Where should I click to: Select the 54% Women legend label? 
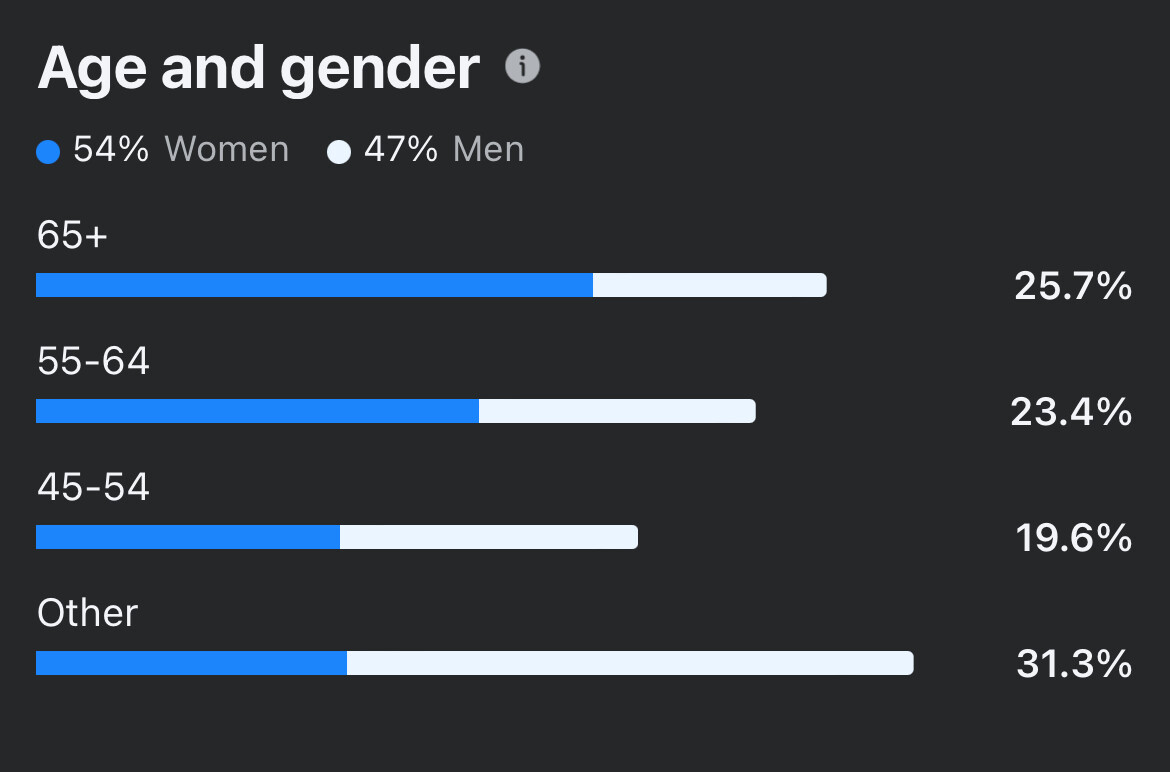181,150
